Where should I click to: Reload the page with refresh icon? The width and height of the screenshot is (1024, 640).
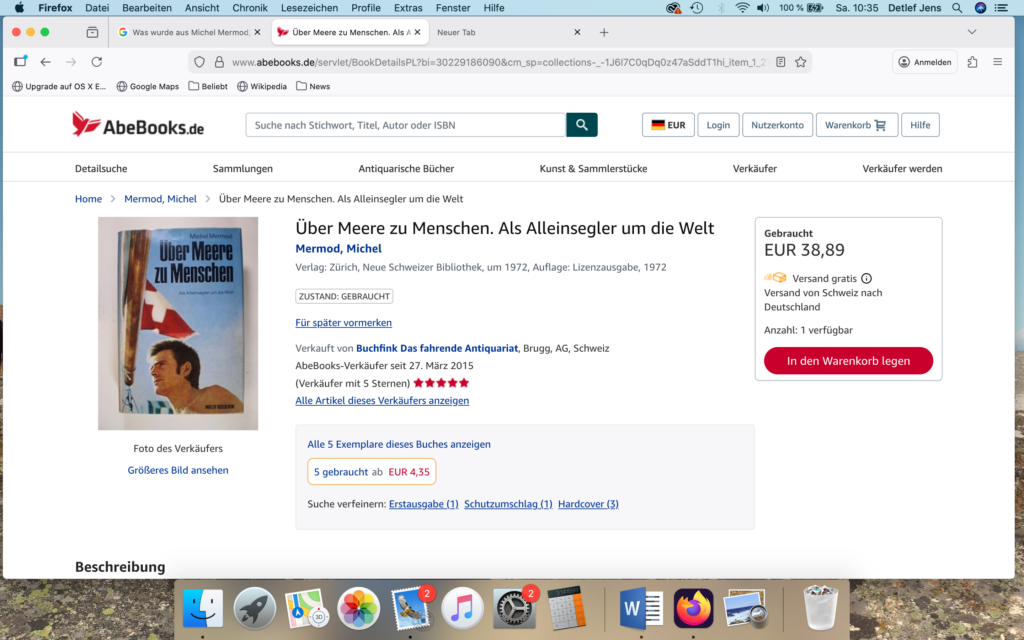97,62
